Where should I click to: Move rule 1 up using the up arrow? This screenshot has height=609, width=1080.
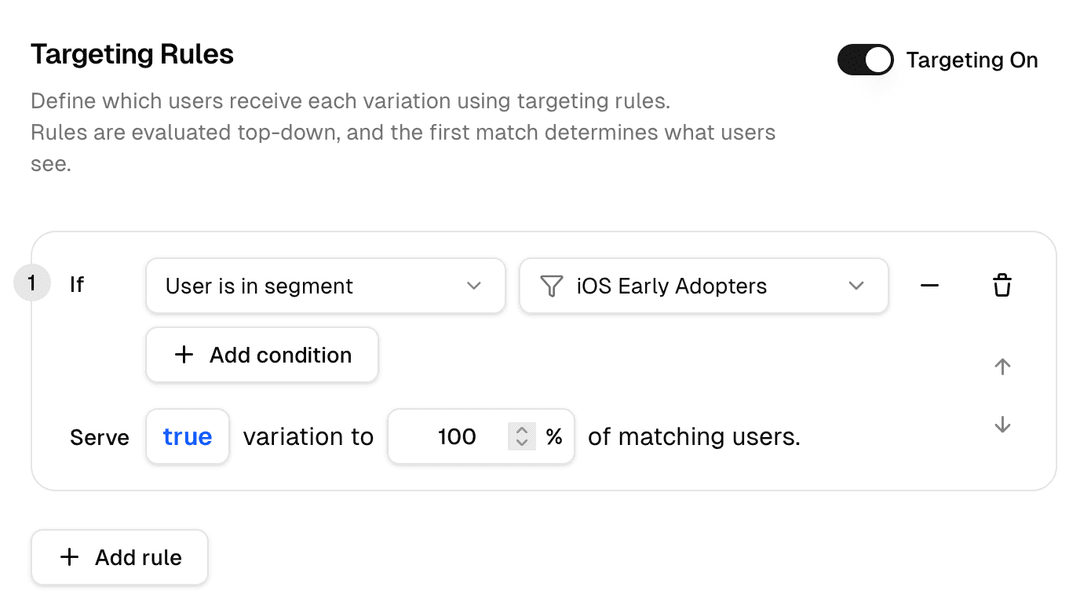point(1002,367)
